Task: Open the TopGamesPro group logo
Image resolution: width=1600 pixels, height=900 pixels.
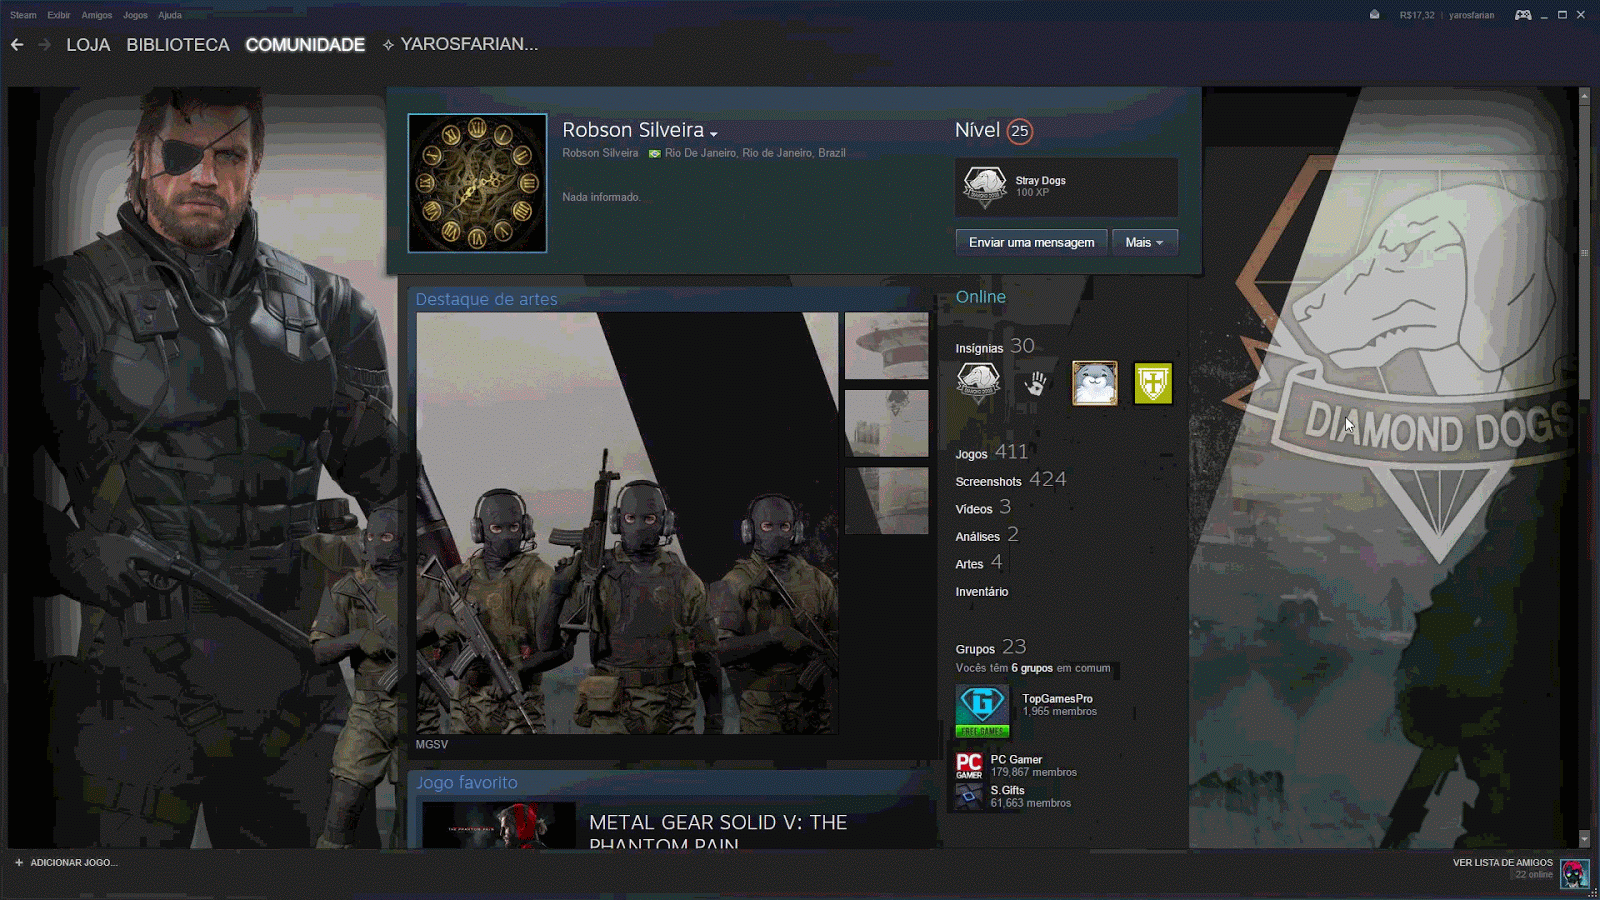Action: (982, 711)
